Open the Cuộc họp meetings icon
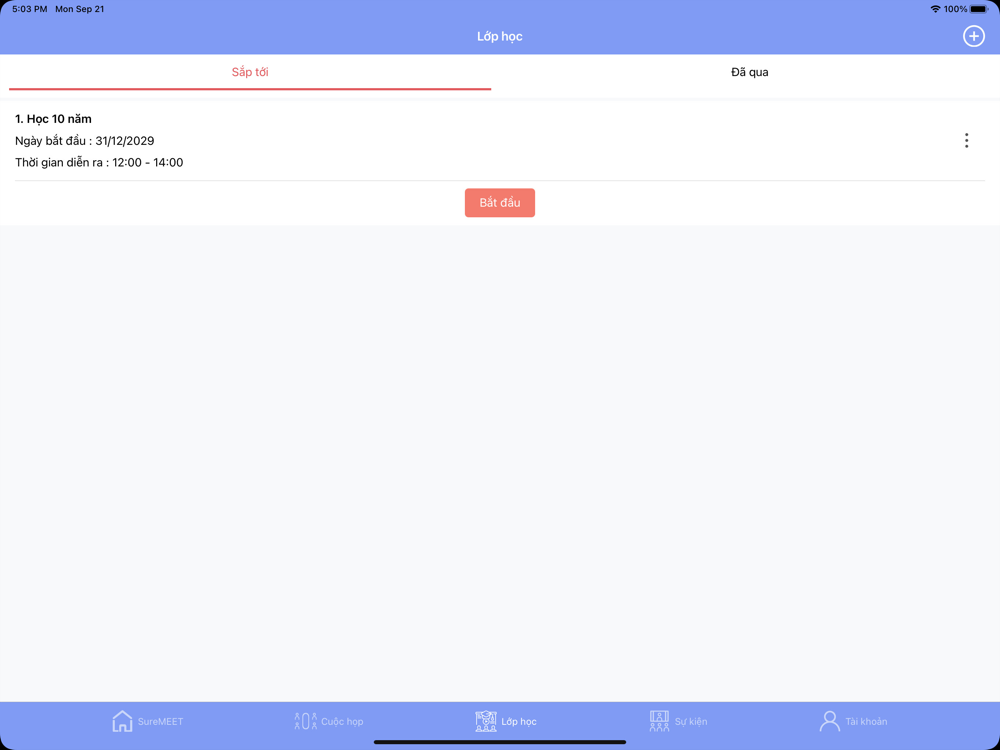1000x750 pixels. tap(305, 721)
